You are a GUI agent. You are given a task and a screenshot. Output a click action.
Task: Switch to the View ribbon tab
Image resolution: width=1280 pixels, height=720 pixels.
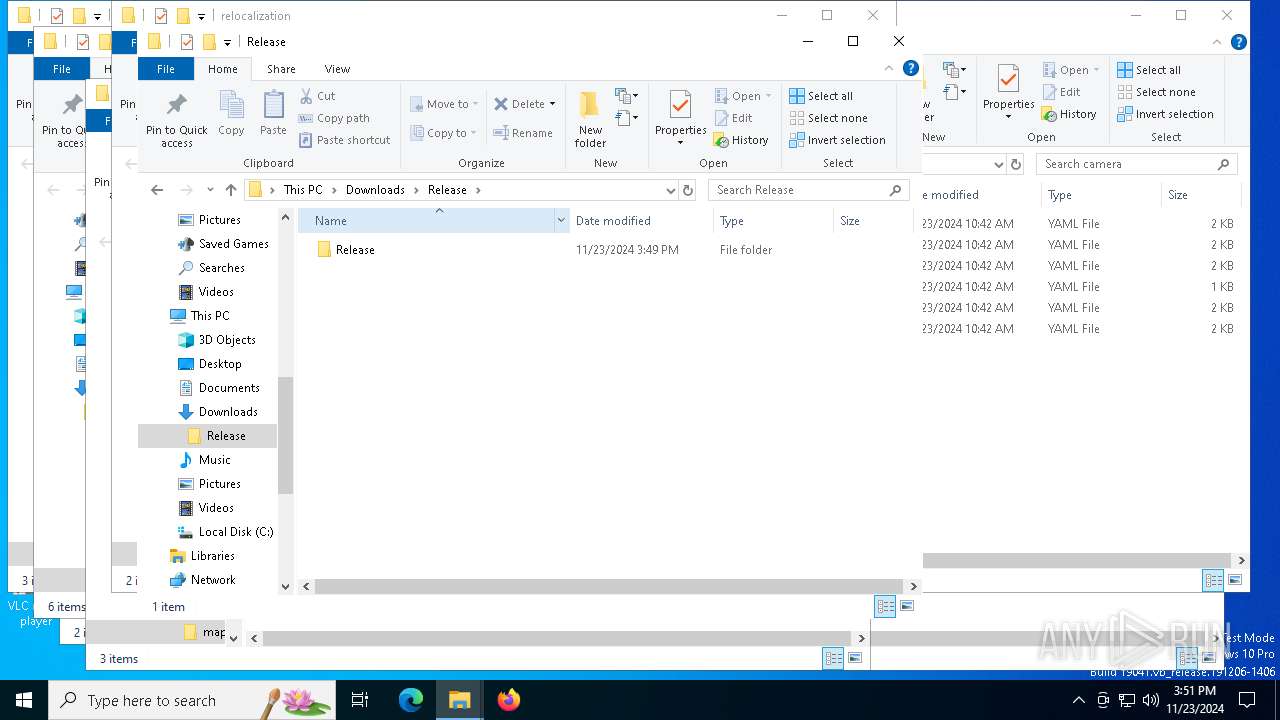[337, 69]
